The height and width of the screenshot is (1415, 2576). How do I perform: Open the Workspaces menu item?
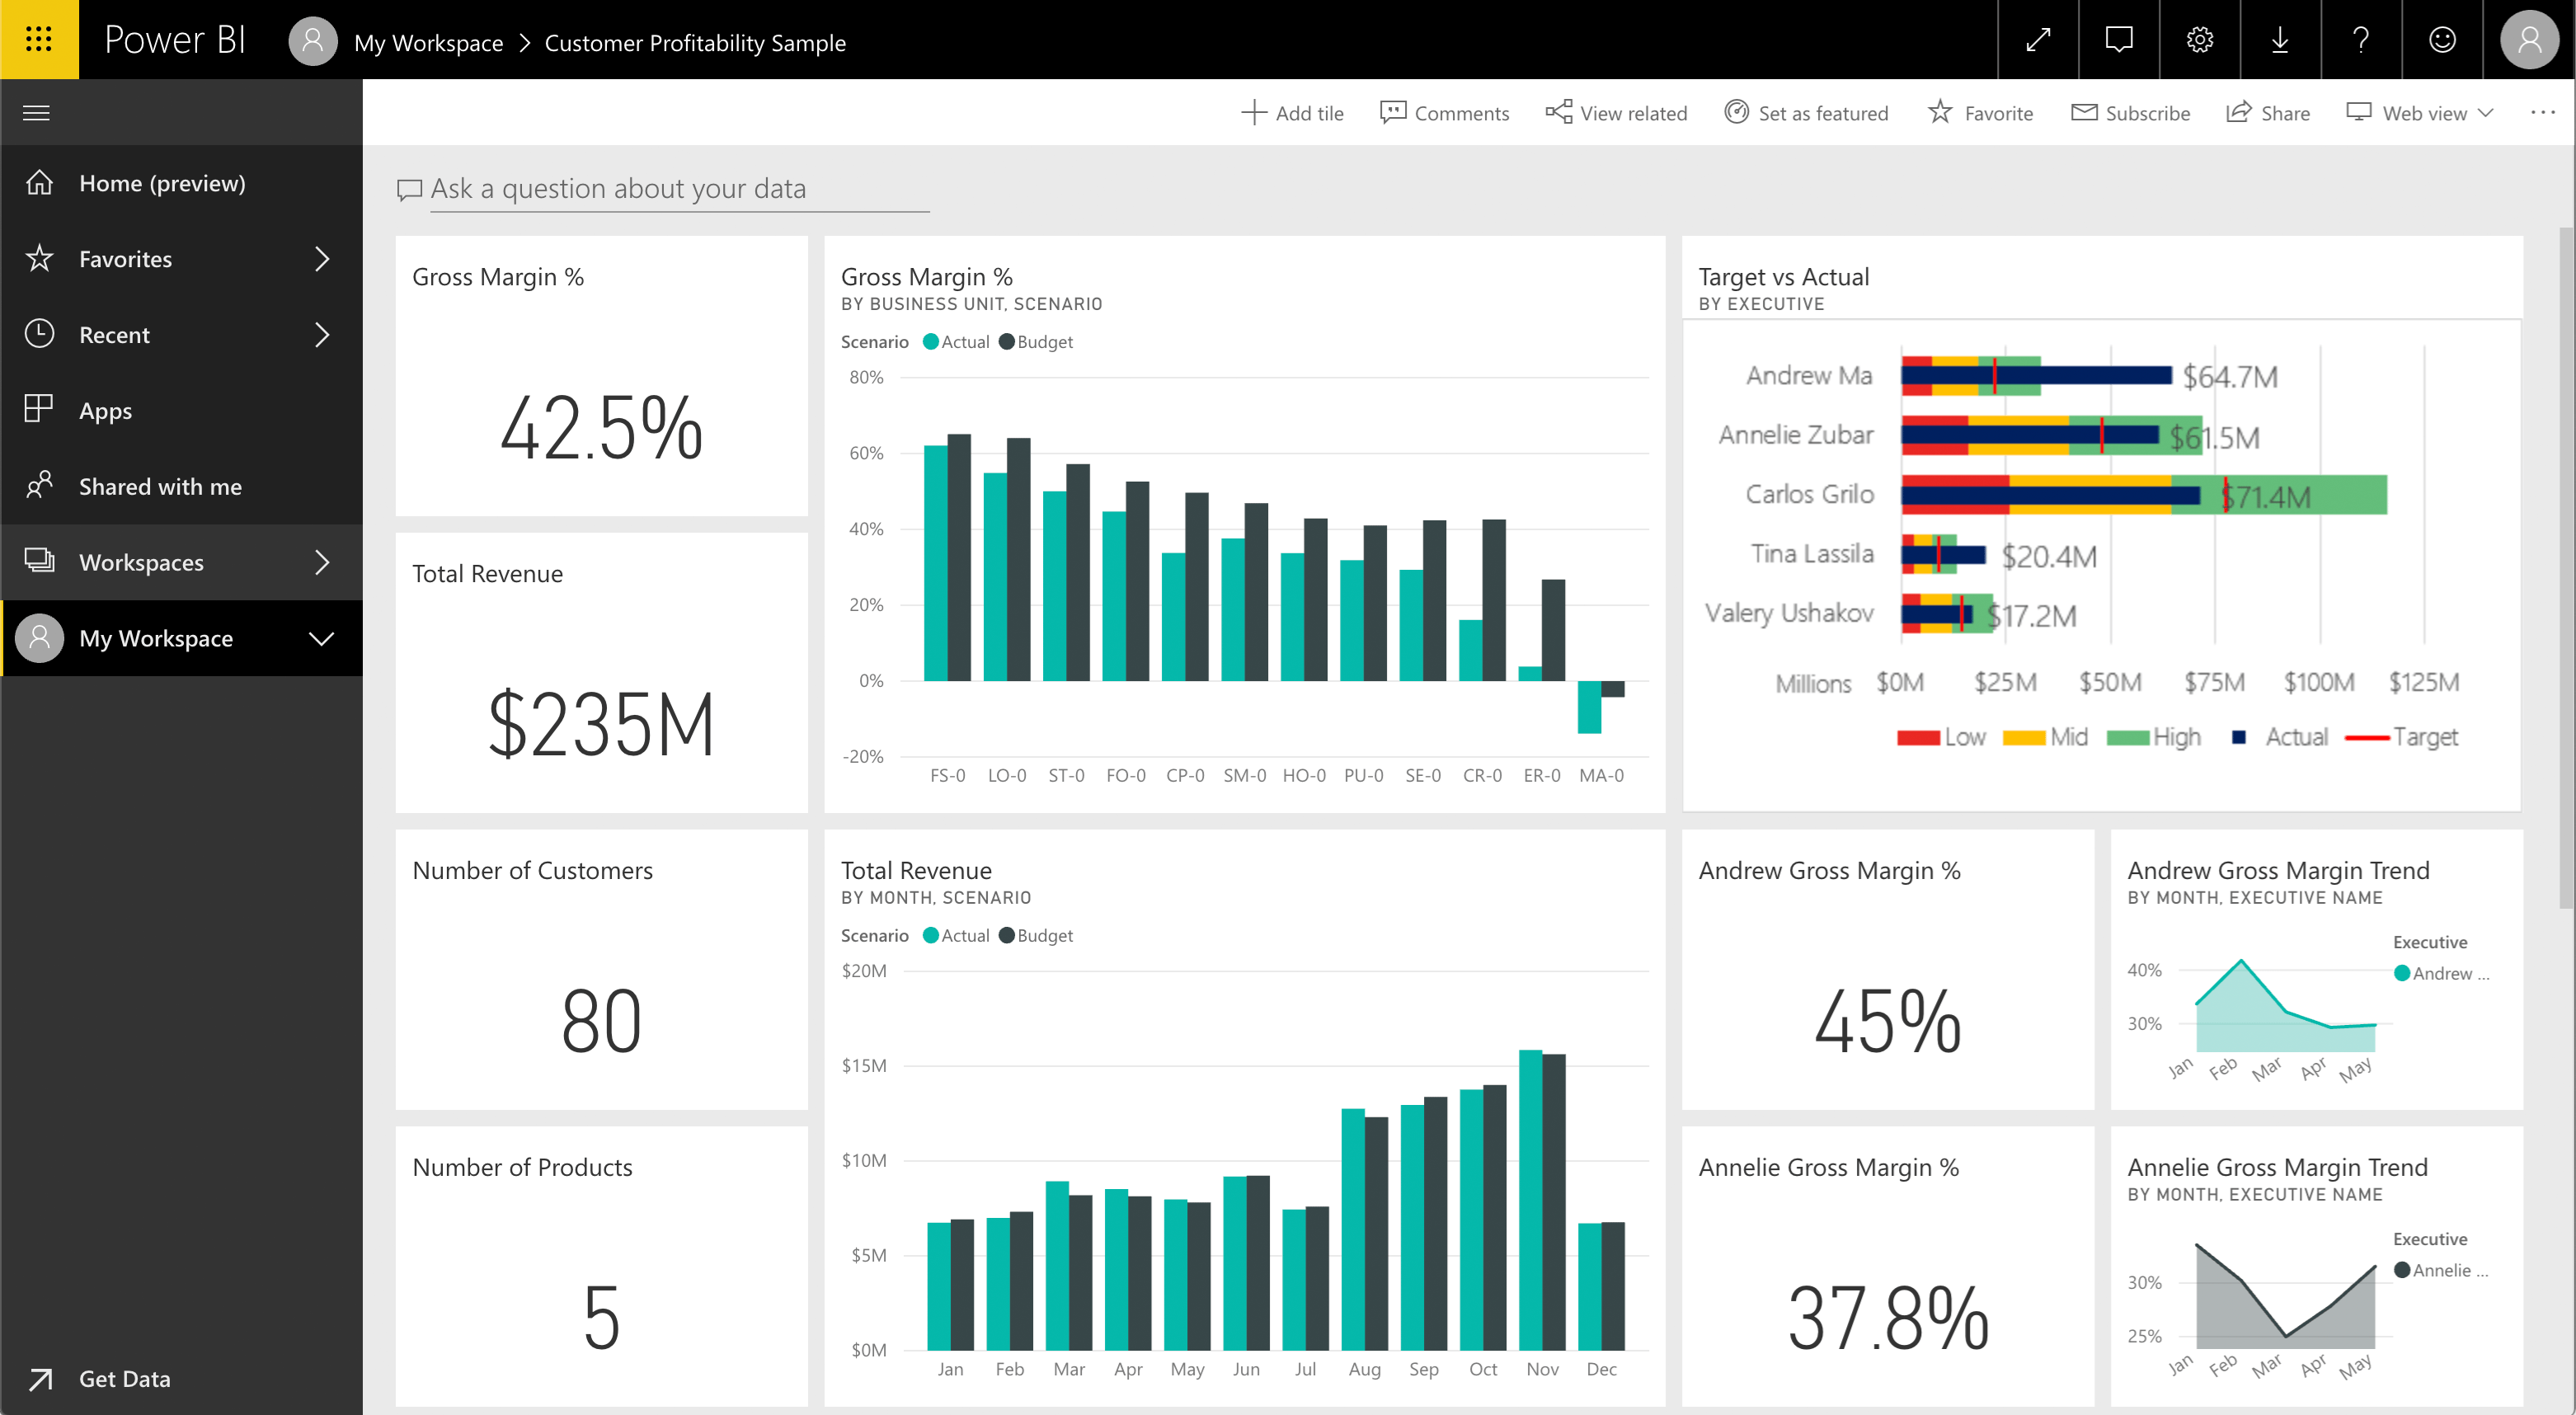[x=174, y=561]
